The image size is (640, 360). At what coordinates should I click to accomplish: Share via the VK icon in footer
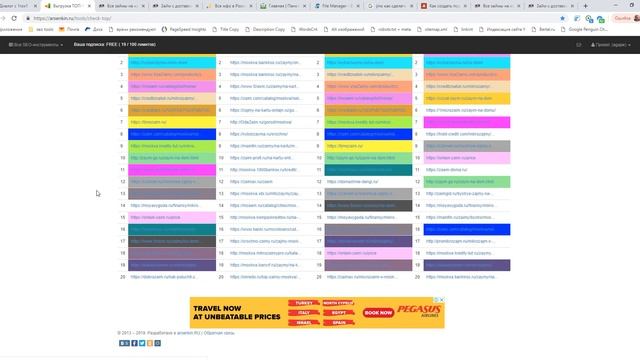coord(124,343)
